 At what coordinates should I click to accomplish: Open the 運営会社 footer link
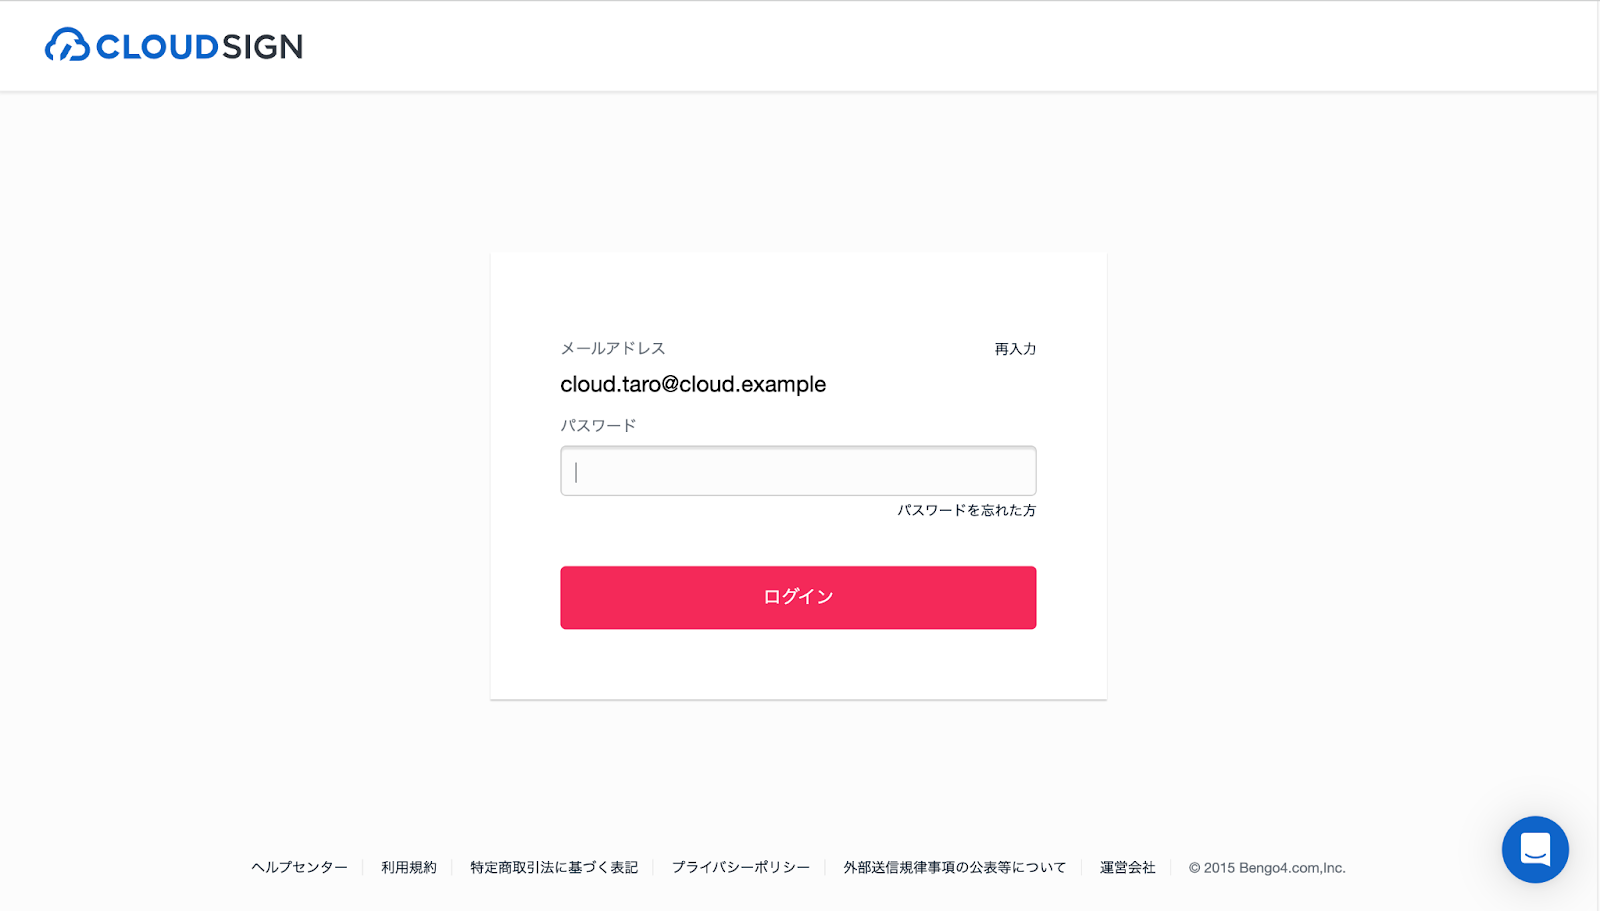click(x=1128, y=868)
